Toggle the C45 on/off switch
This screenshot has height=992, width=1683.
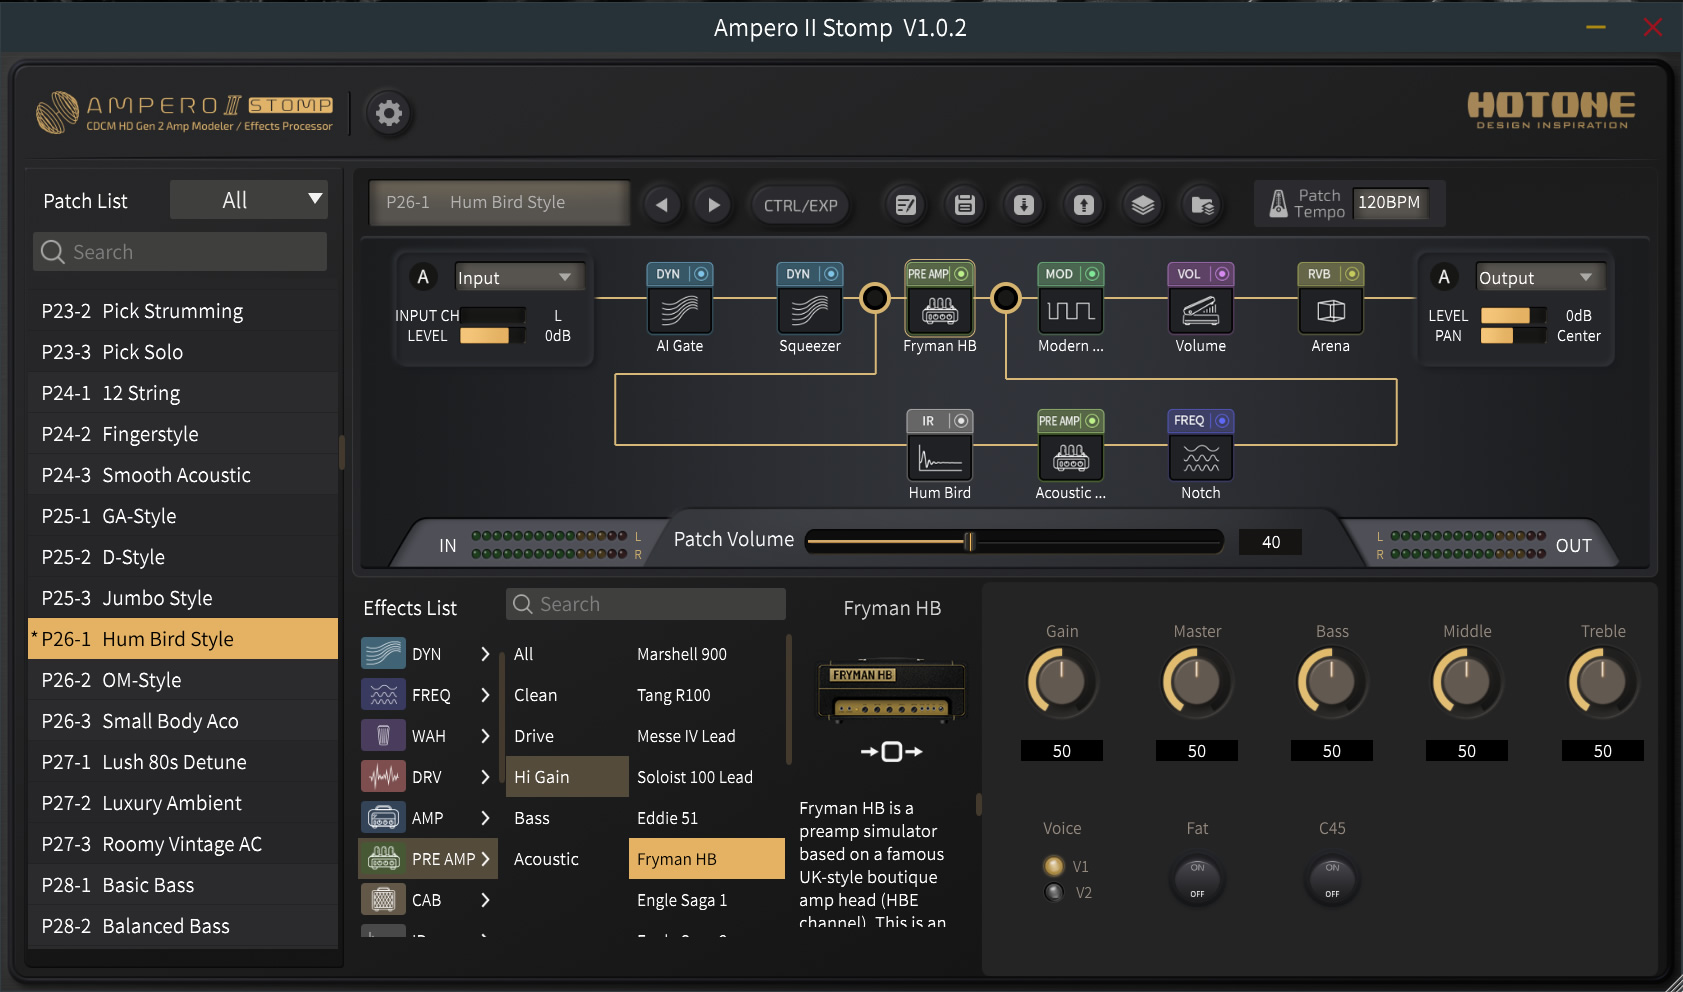click(x=1332, y=880)
